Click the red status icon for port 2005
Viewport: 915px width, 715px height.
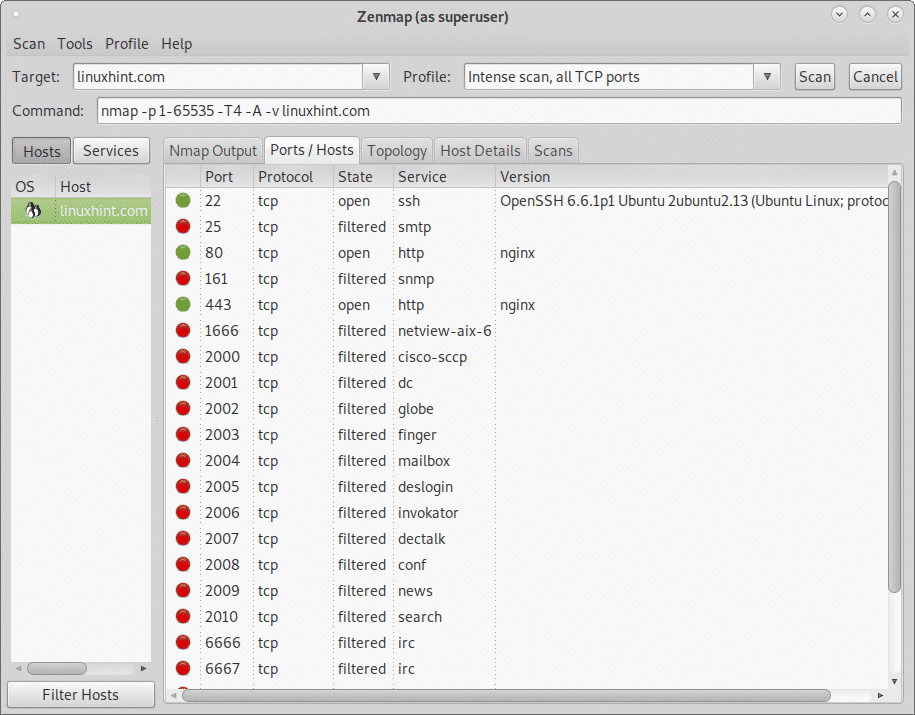(183, 486)
